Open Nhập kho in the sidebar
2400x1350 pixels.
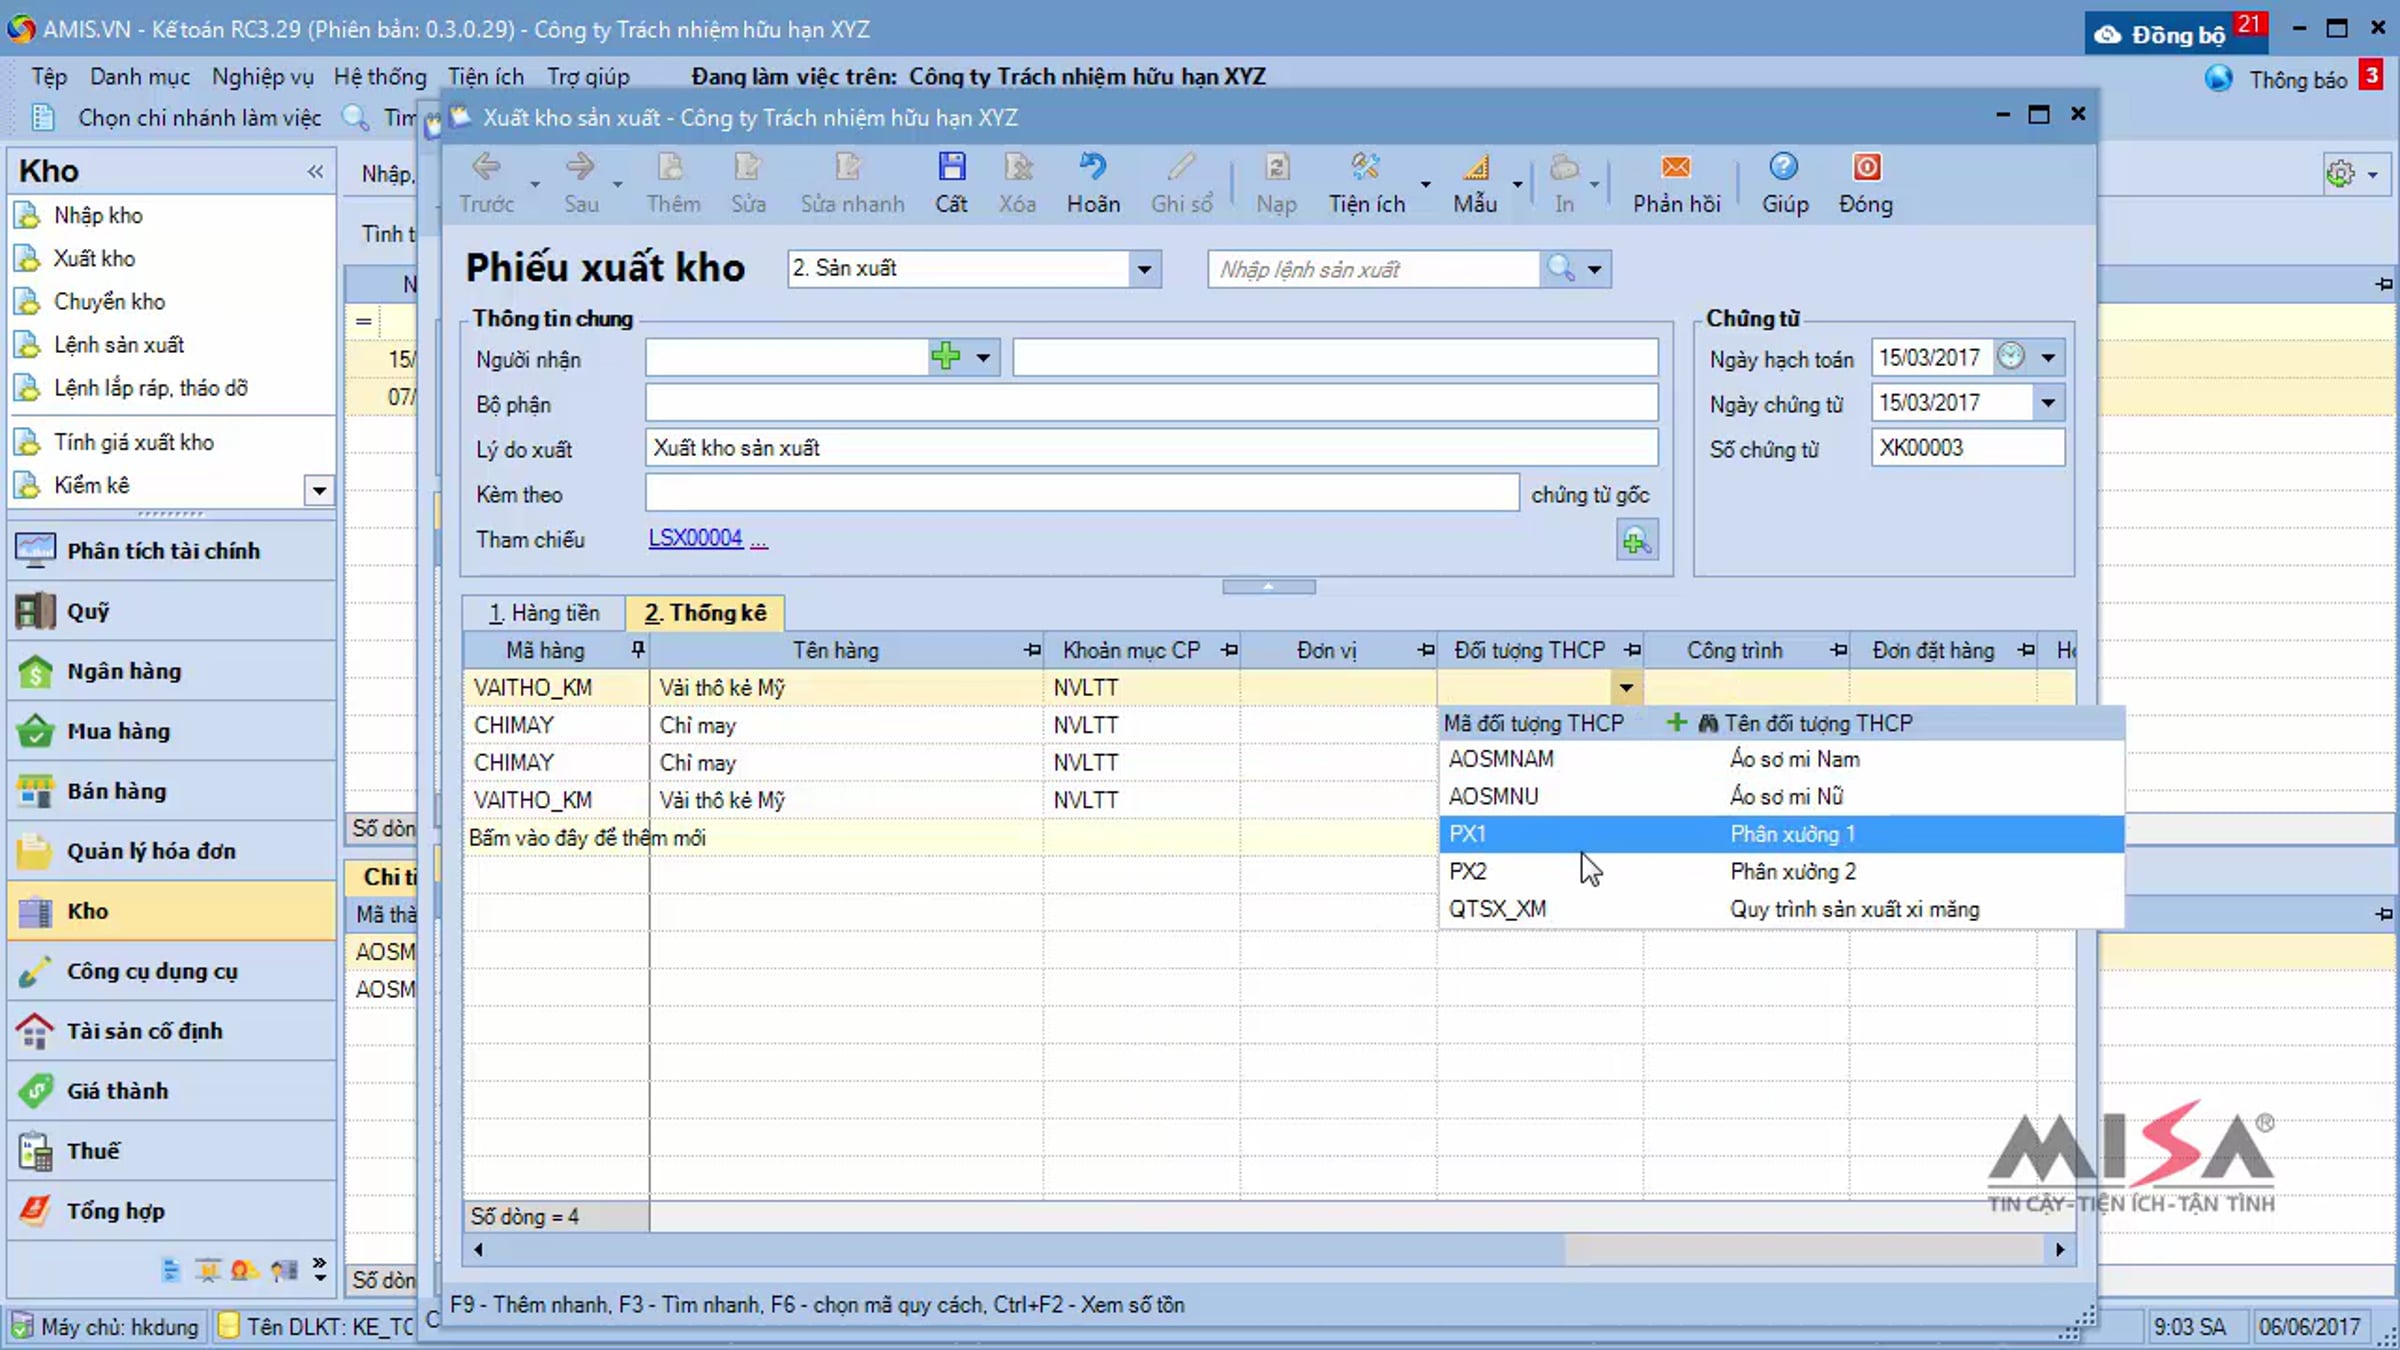[98, 215]
